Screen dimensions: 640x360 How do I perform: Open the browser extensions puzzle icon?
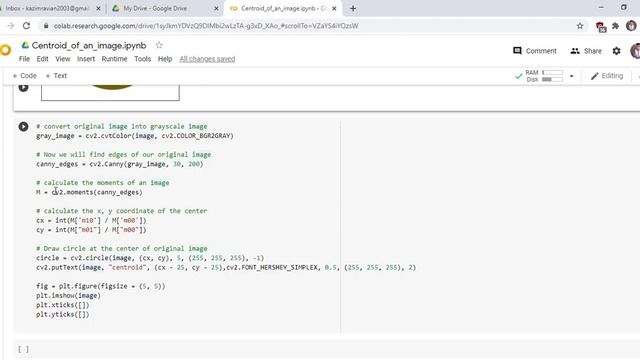(x=616, y=26)
